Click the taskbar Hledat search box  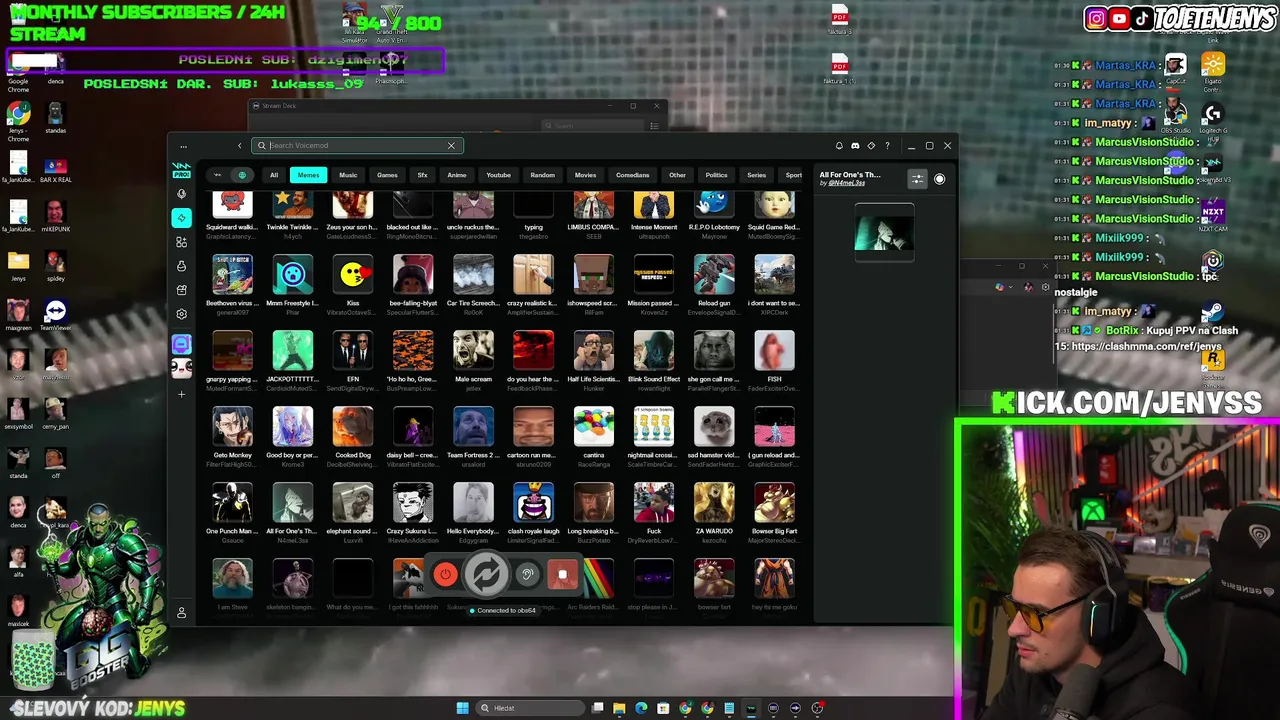click(530, 708)
